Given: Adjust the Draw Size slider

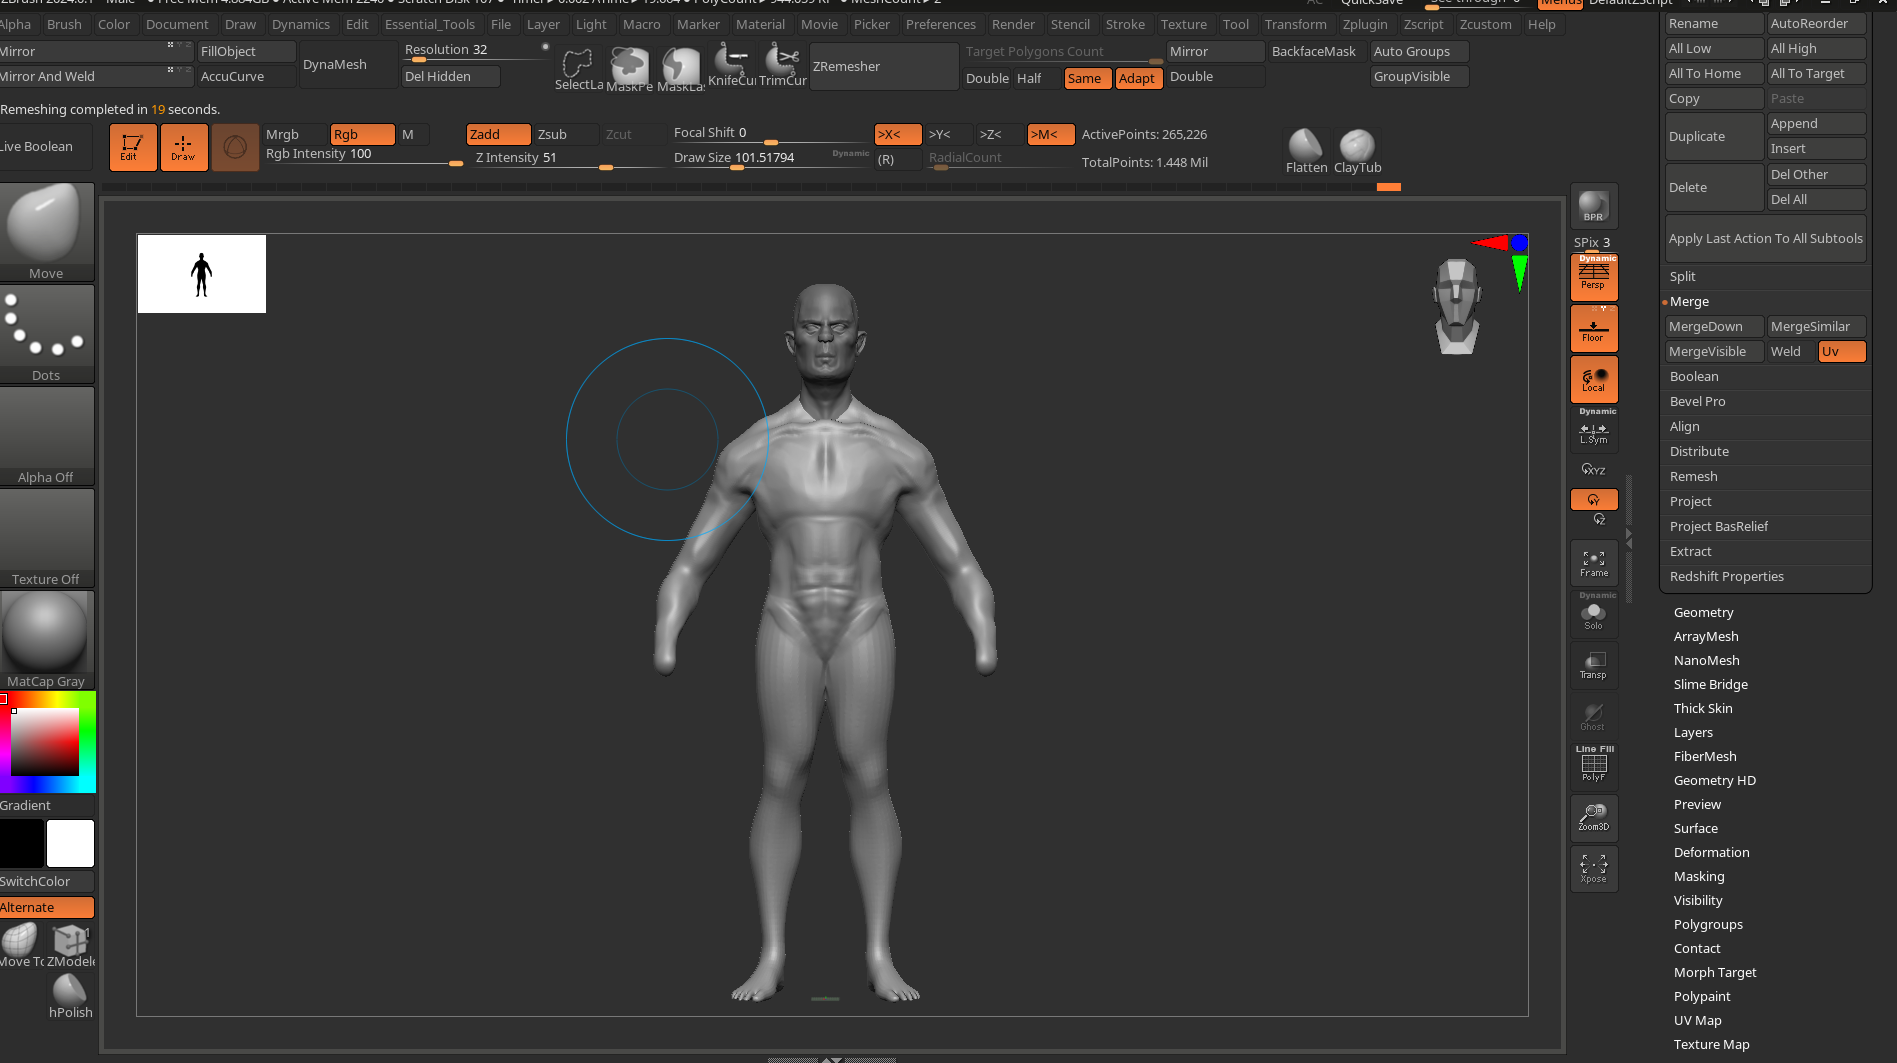Looking at the screenshot, I should click(770, 159).
